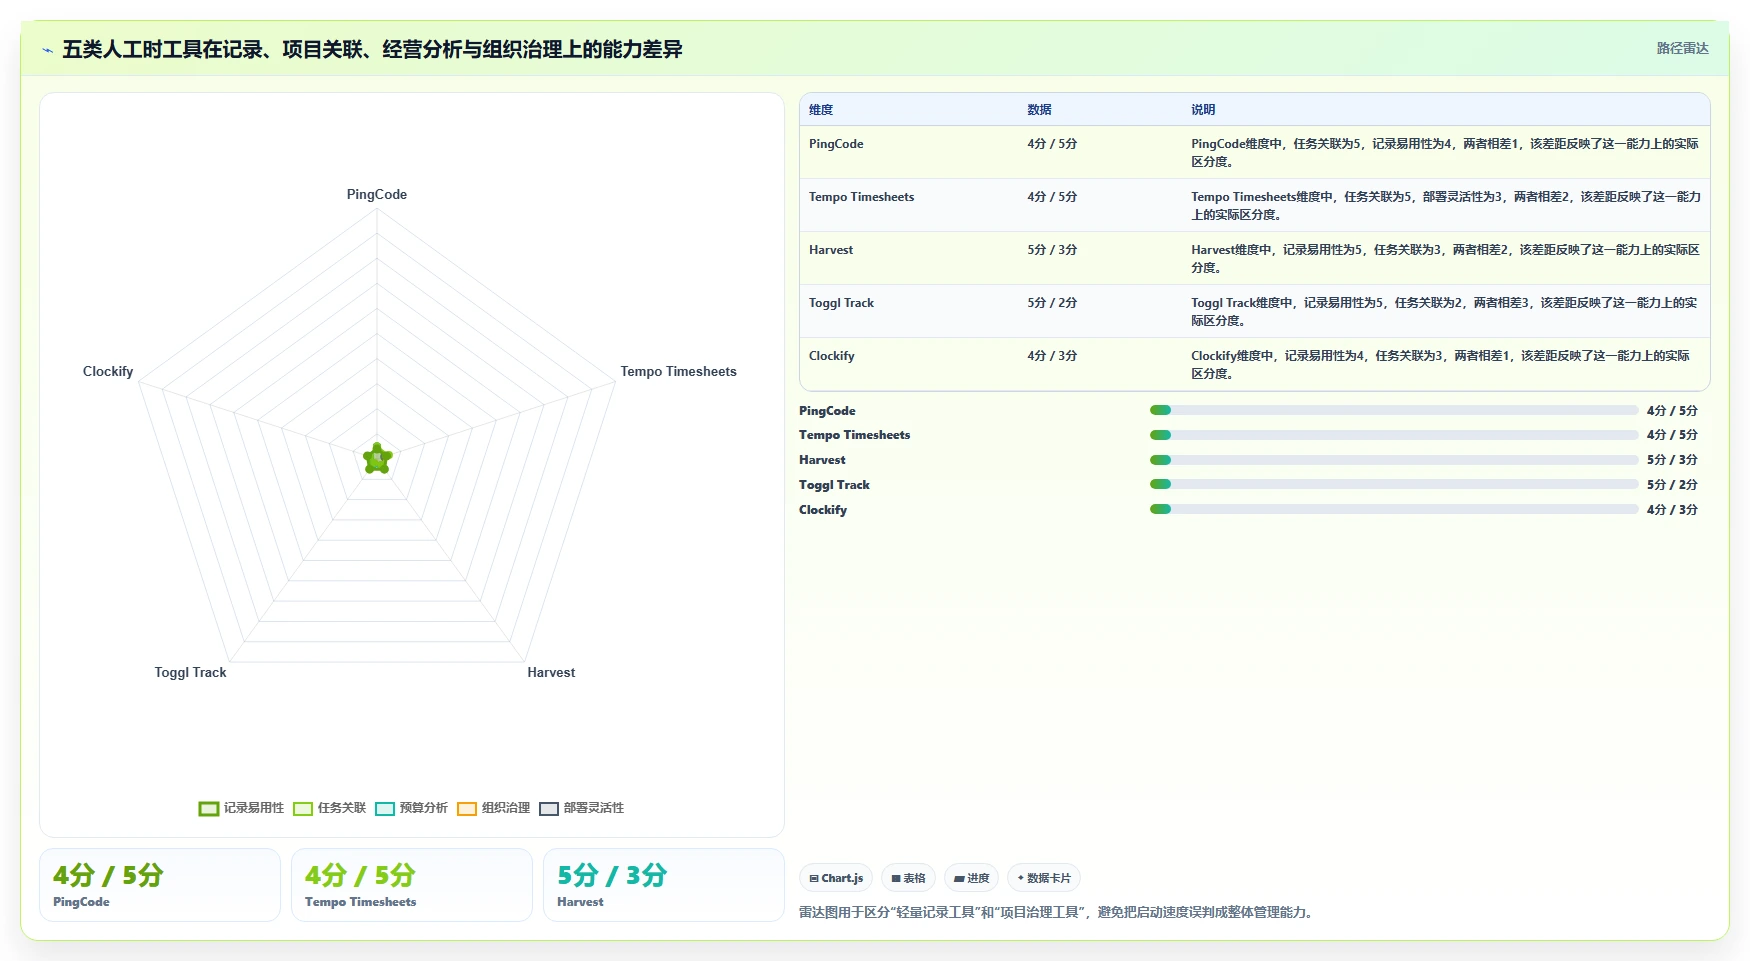Click the Toggl Track progress bar
Viewport: 1750px width, 961px height.
click(1394, 484)
